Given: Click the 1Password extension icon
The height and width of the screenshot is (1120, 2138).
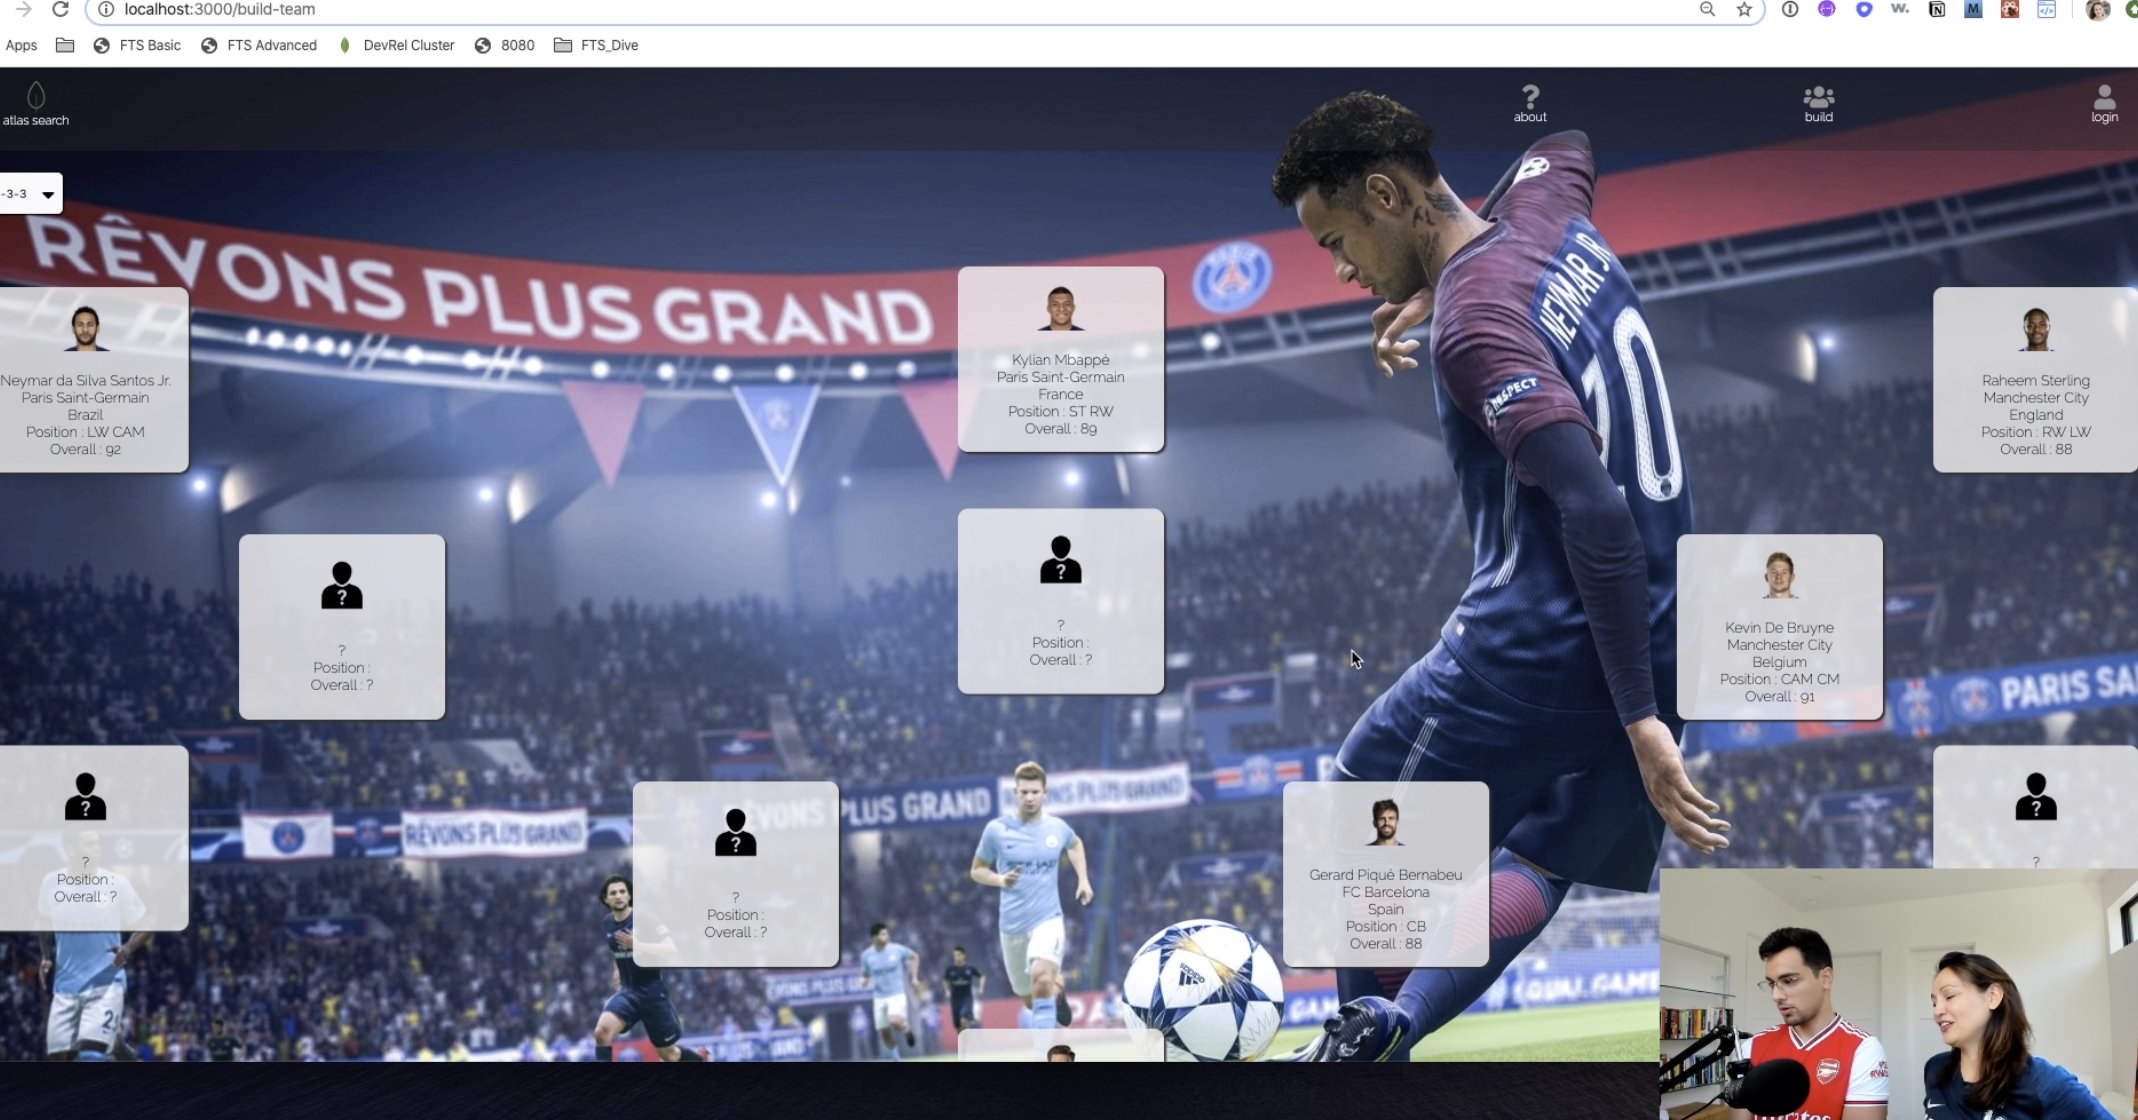Looking at the screenshot, I should click(x=1790, y=9).
